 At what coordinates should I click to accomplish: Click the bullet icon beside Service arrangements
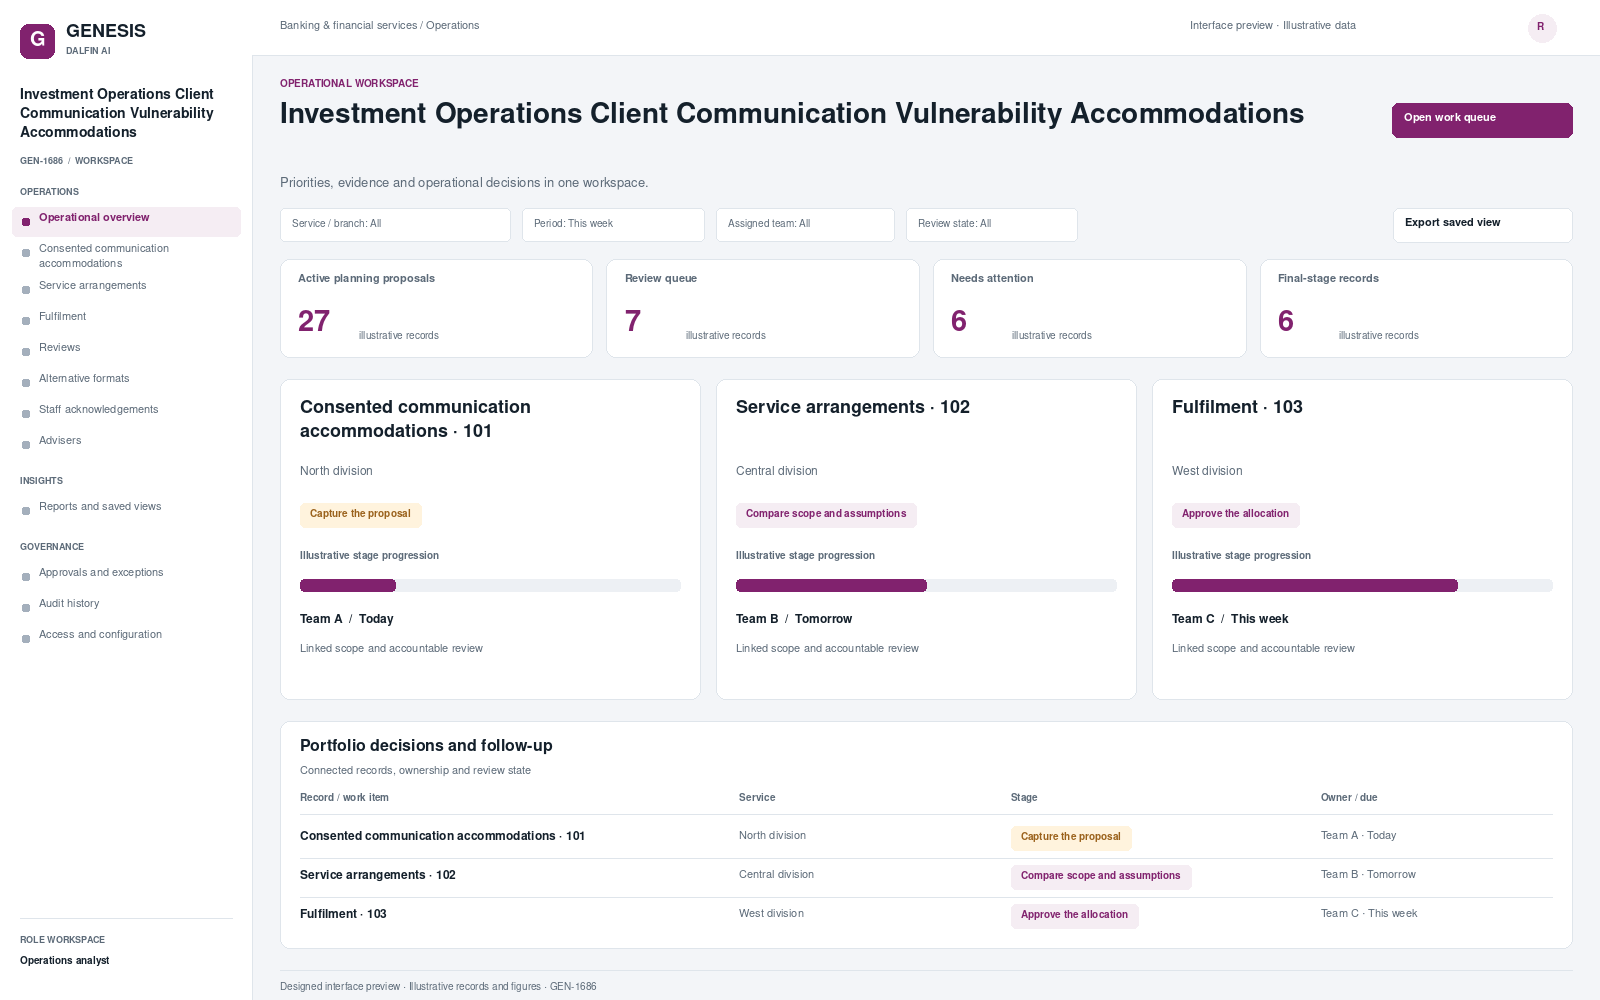(x=26, y=290)
